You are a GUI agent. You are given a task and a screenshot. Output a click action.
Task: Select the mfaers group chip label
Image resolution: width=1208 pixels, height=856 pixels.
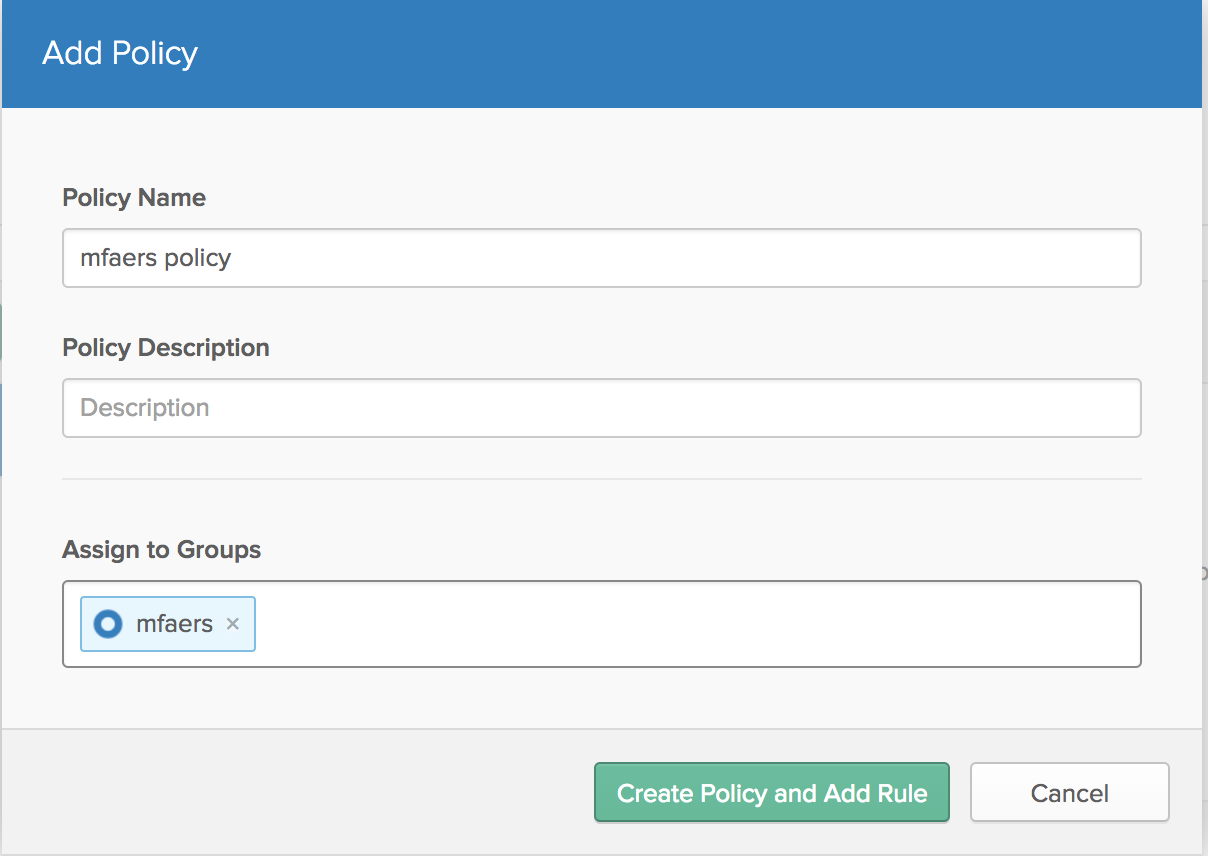tap(174, 624)
